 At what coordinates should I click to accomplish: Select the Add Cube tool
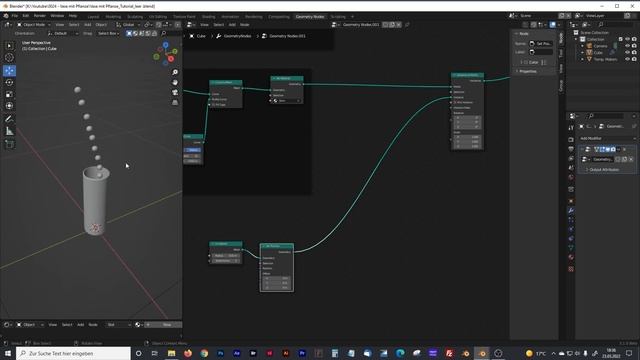[9, 144]
